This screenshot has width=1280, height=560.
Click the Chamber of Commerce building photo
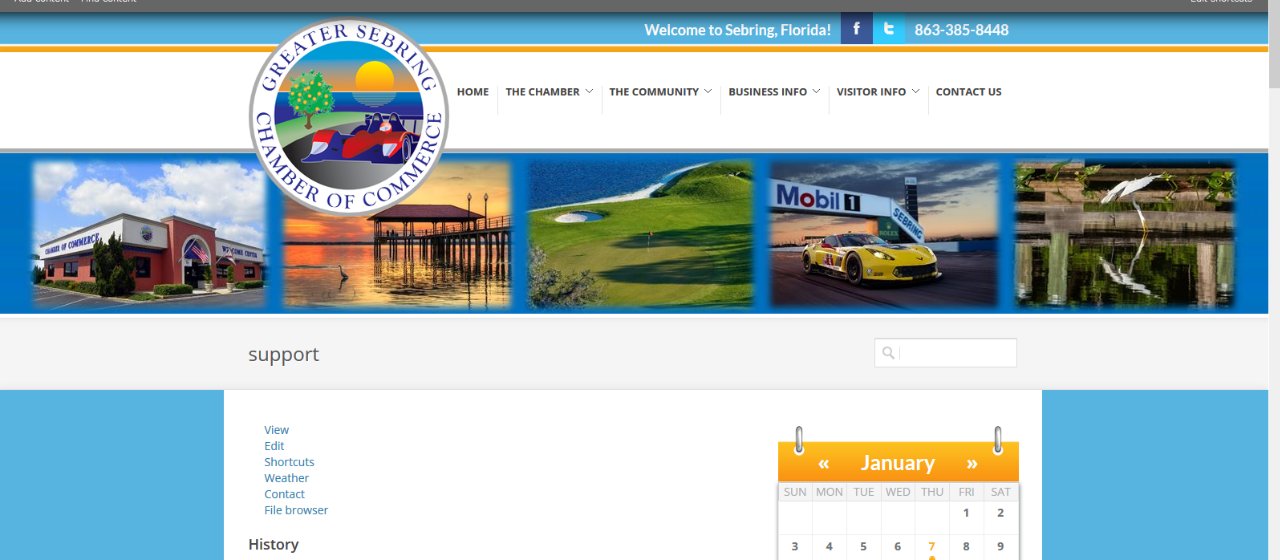pos(149,234)
